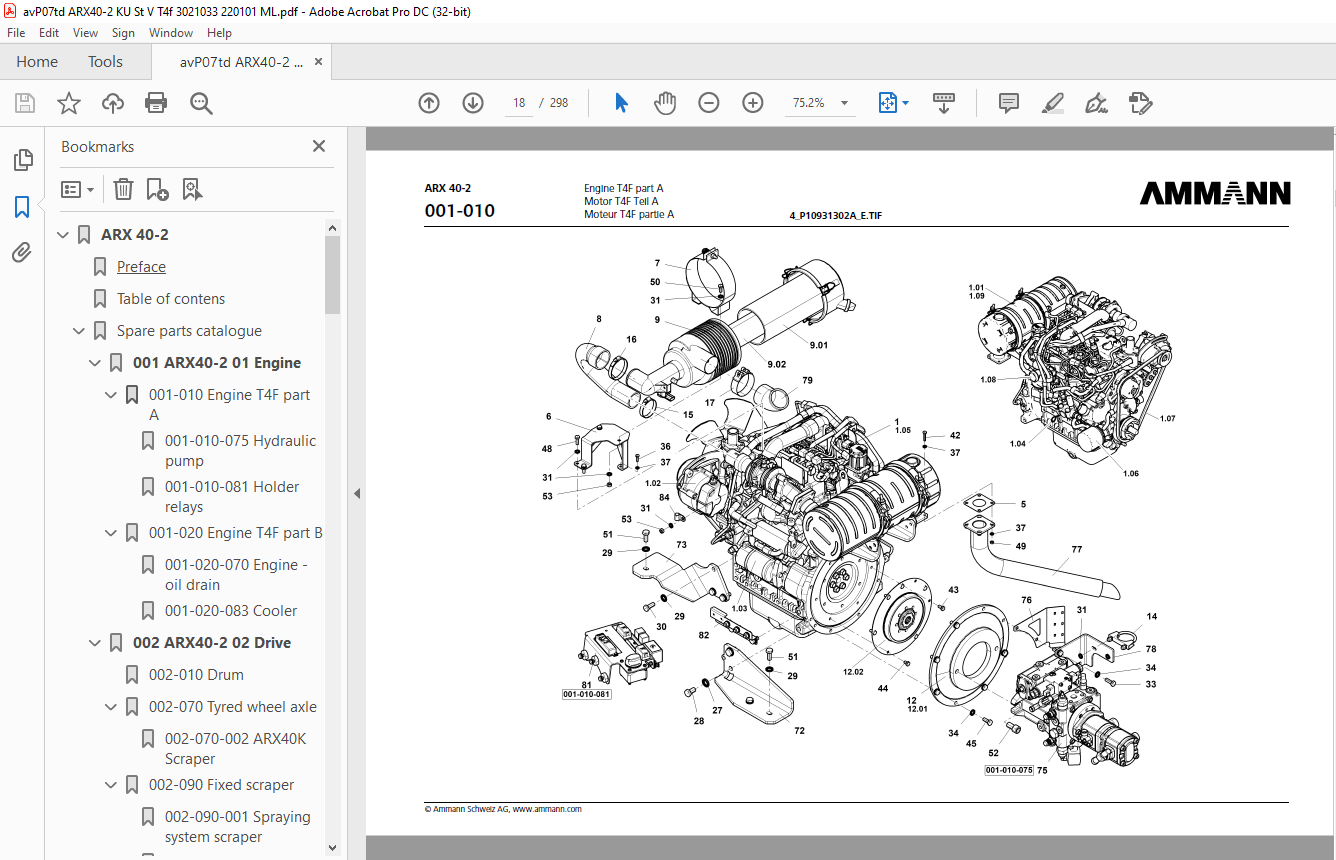1336x860 pixels.
Task: Click the cloud upload icon
Action: (113, 103)
